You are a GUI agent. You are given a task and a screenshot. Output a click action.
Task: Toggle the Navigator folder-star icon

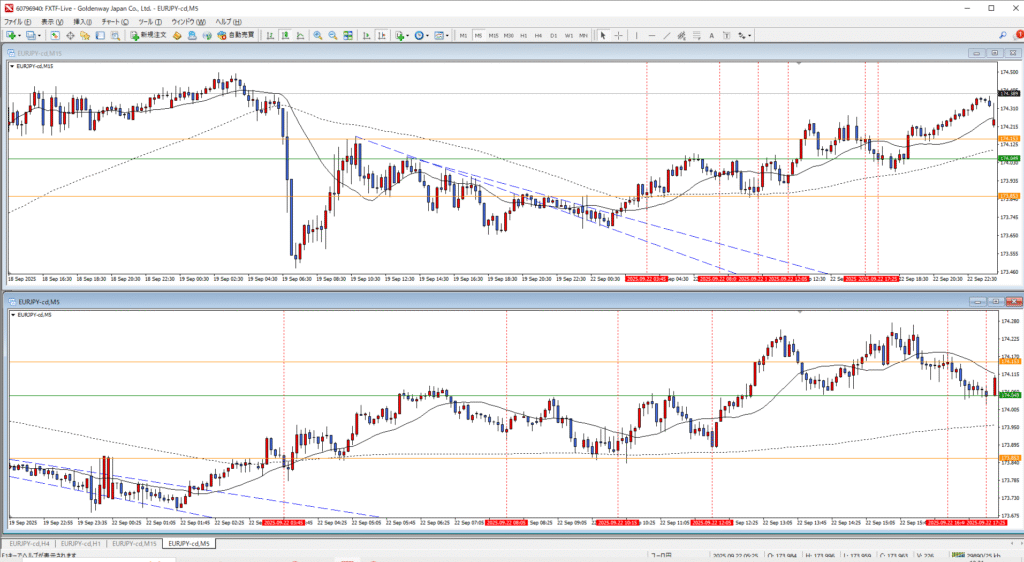pos(85,35)
